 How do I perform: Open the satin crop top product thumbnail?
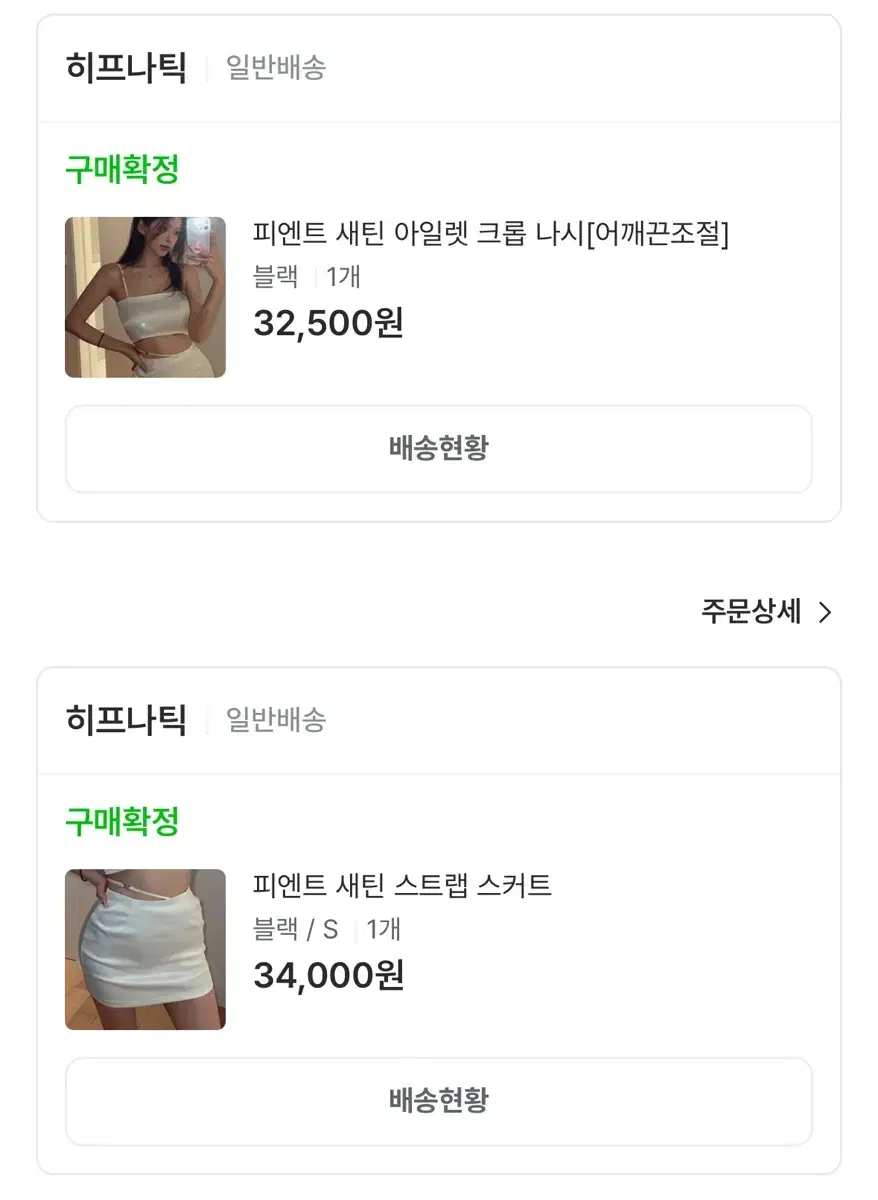[x=145, y=297]
